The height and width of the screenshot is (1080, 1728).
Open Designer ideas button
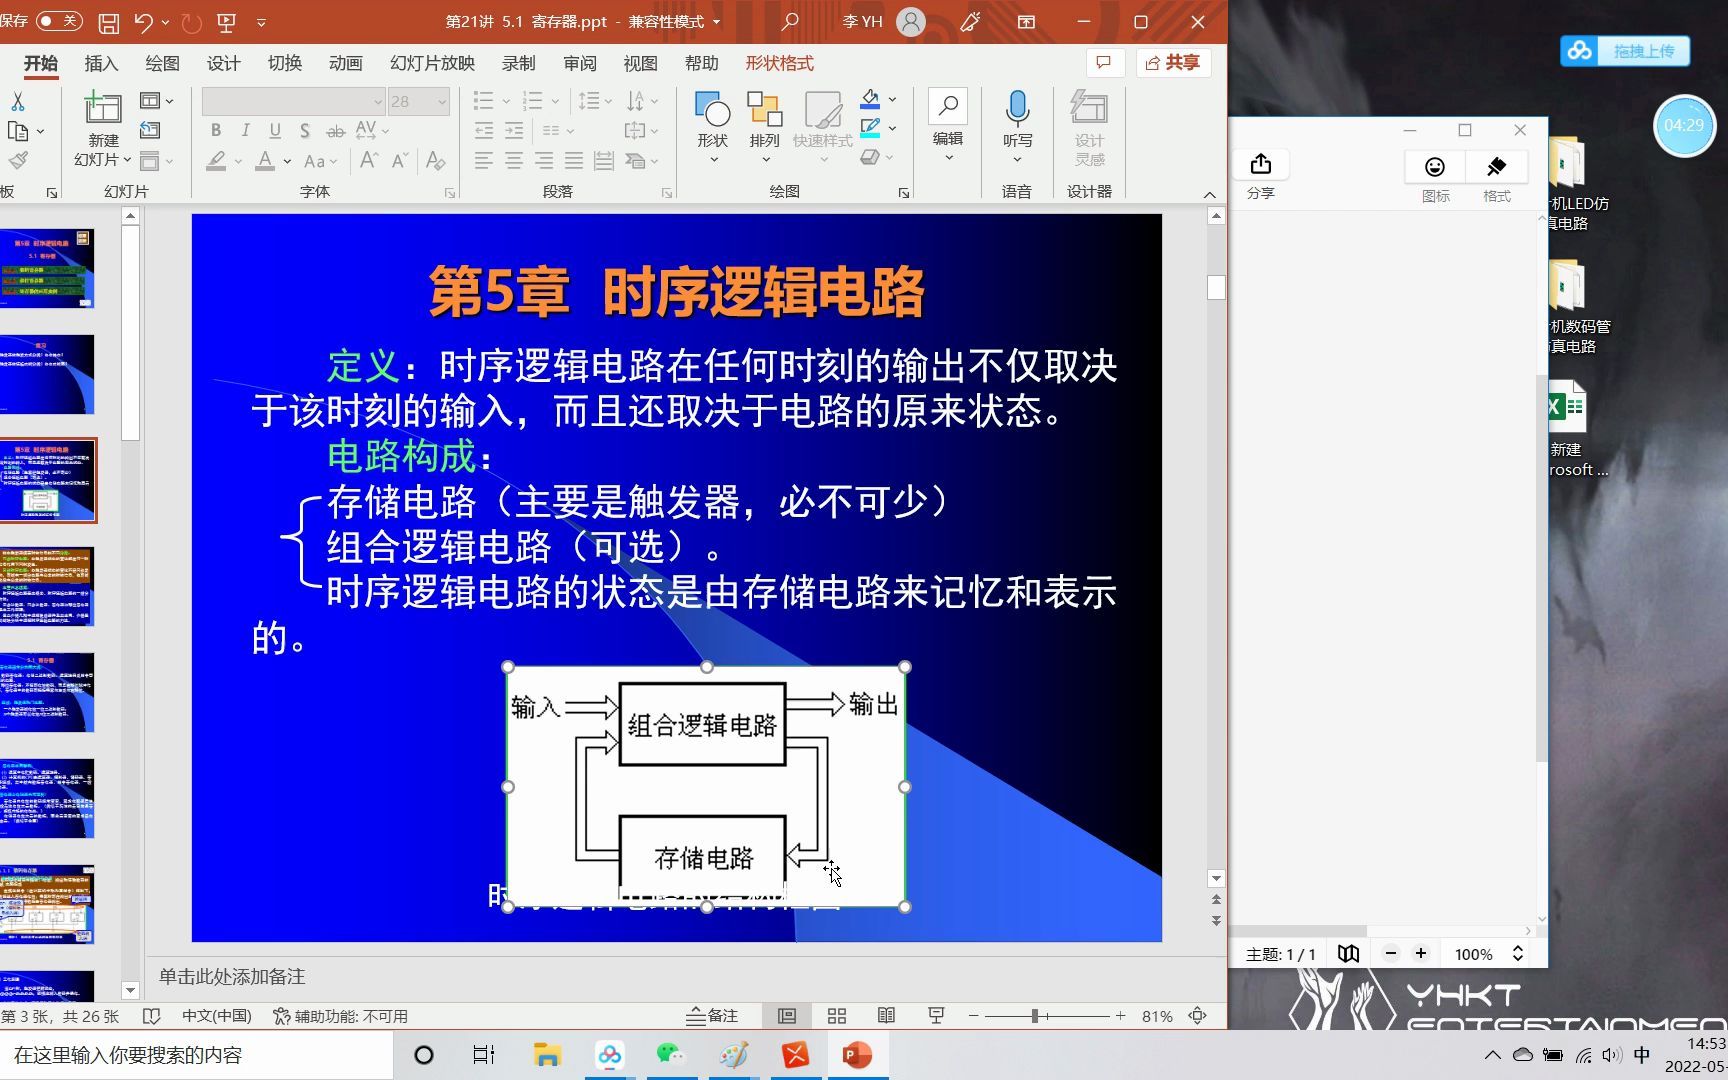1089,128
